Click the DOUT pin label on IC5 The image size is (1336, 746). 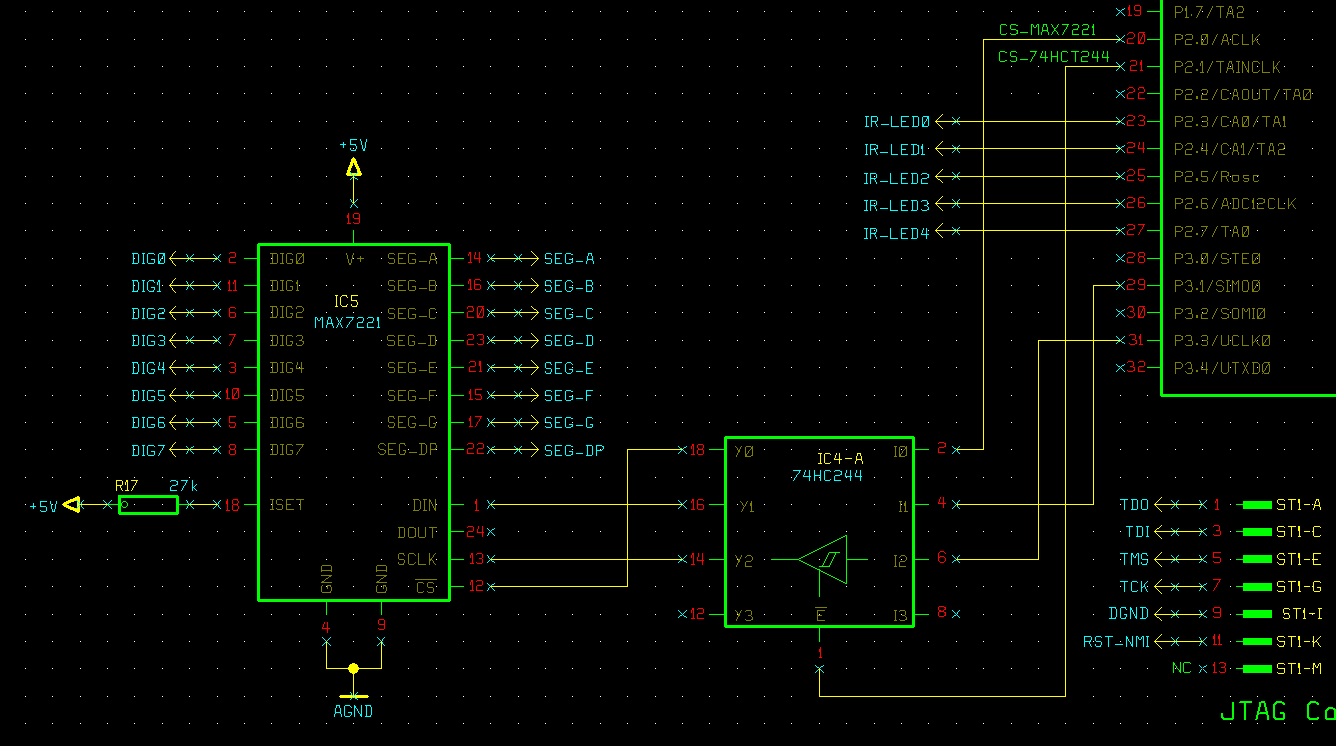point(417,533)
